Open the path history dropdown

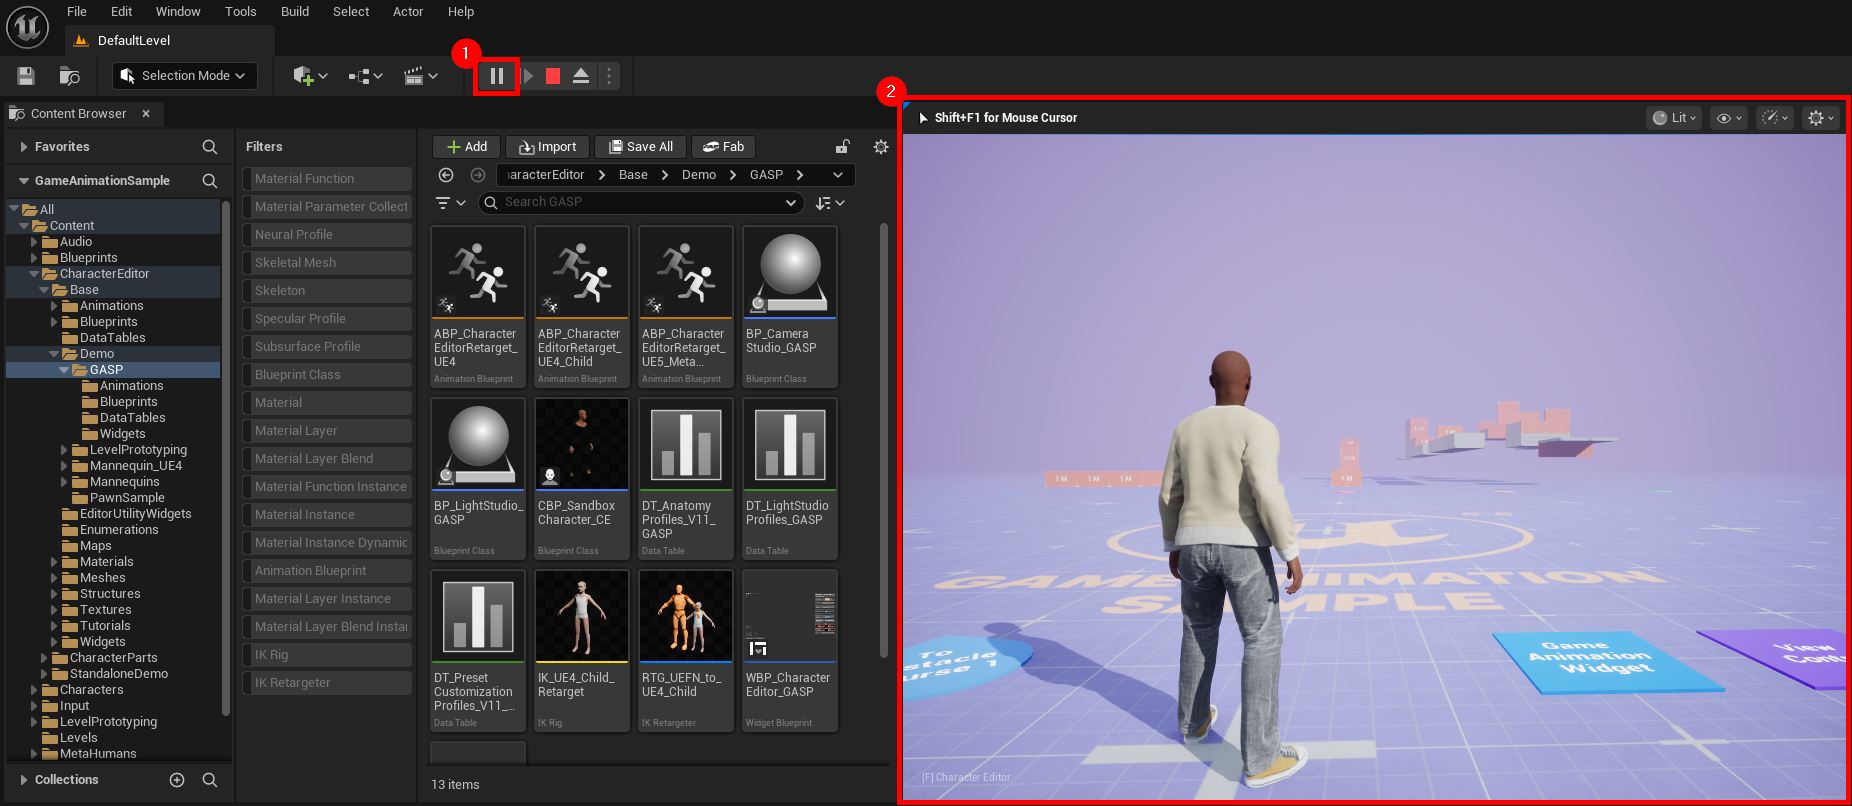838,175
